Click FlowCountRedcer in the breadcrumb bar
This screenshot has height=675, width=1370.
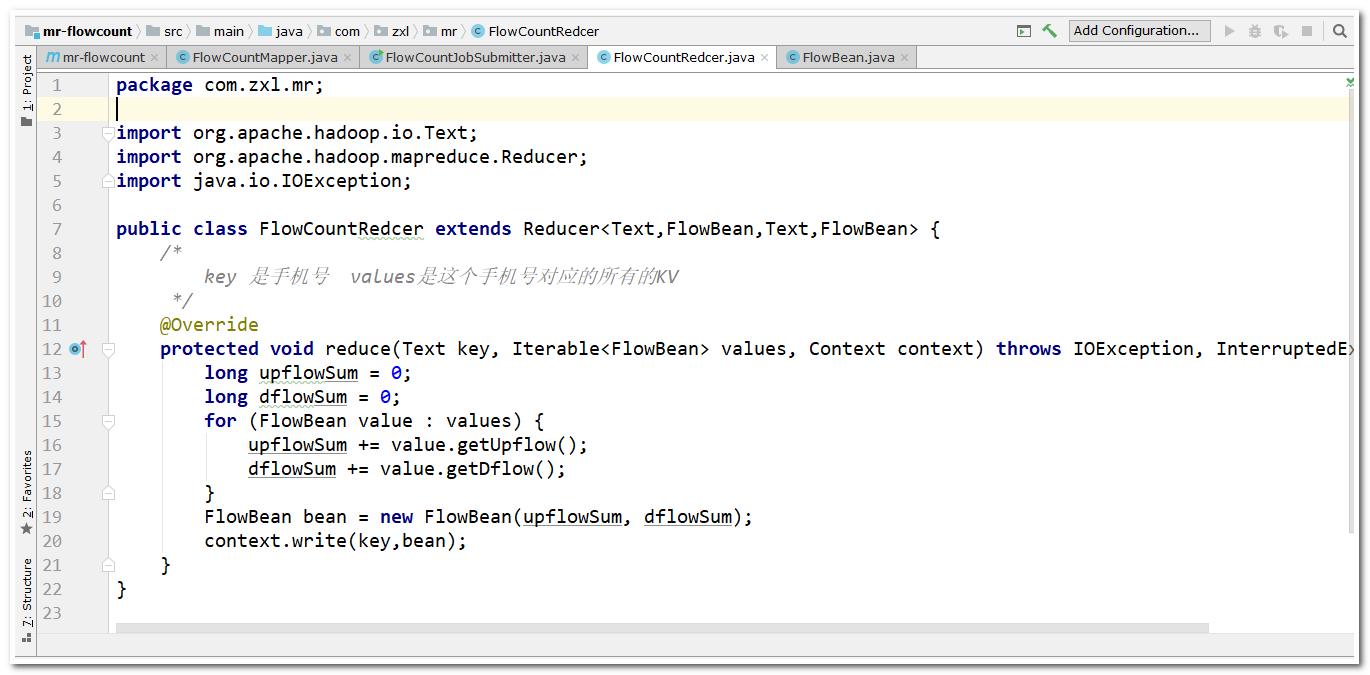tap(535, 31)
